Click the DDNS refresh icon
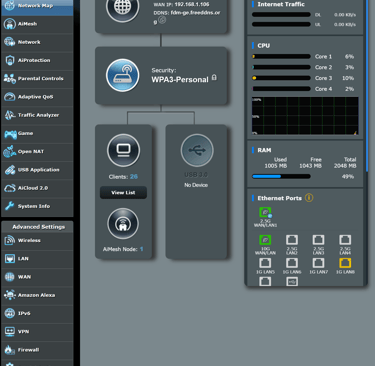The image size is (375, 366). tap(162, 20)
